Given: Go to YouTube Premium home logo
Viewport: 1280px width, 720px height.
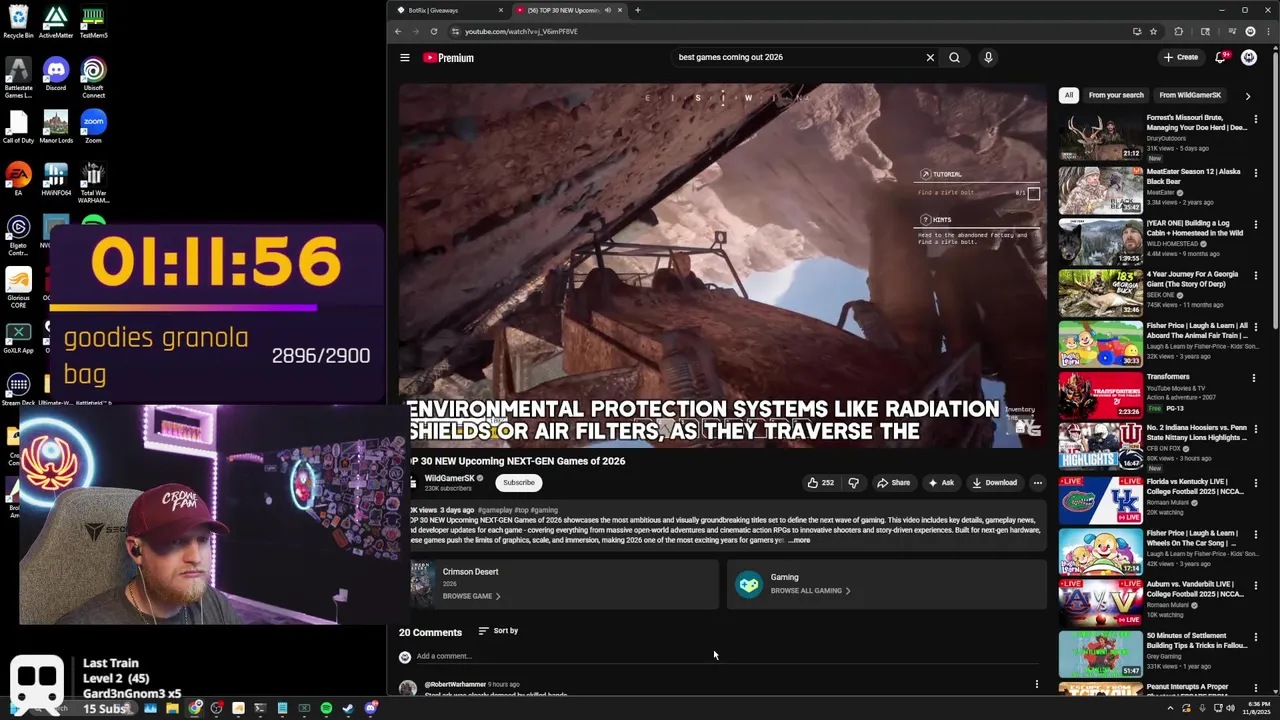Looking at the screenshot, I should [448, 58].
